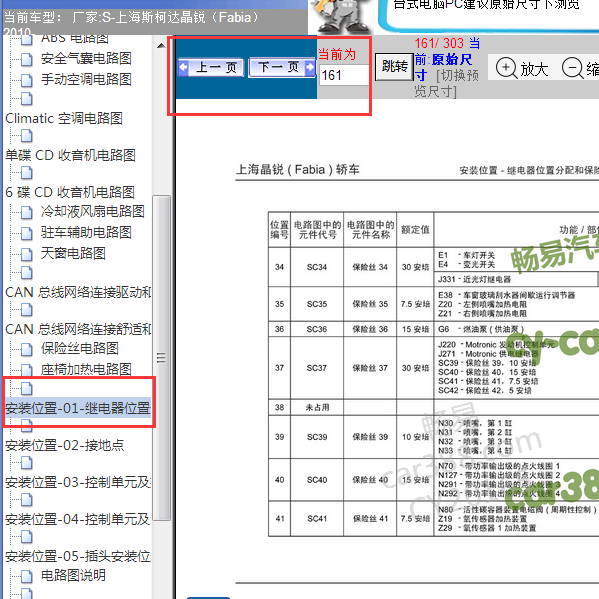
Task: Click the 跳转 jump button
Action: [x=394, y=67]
